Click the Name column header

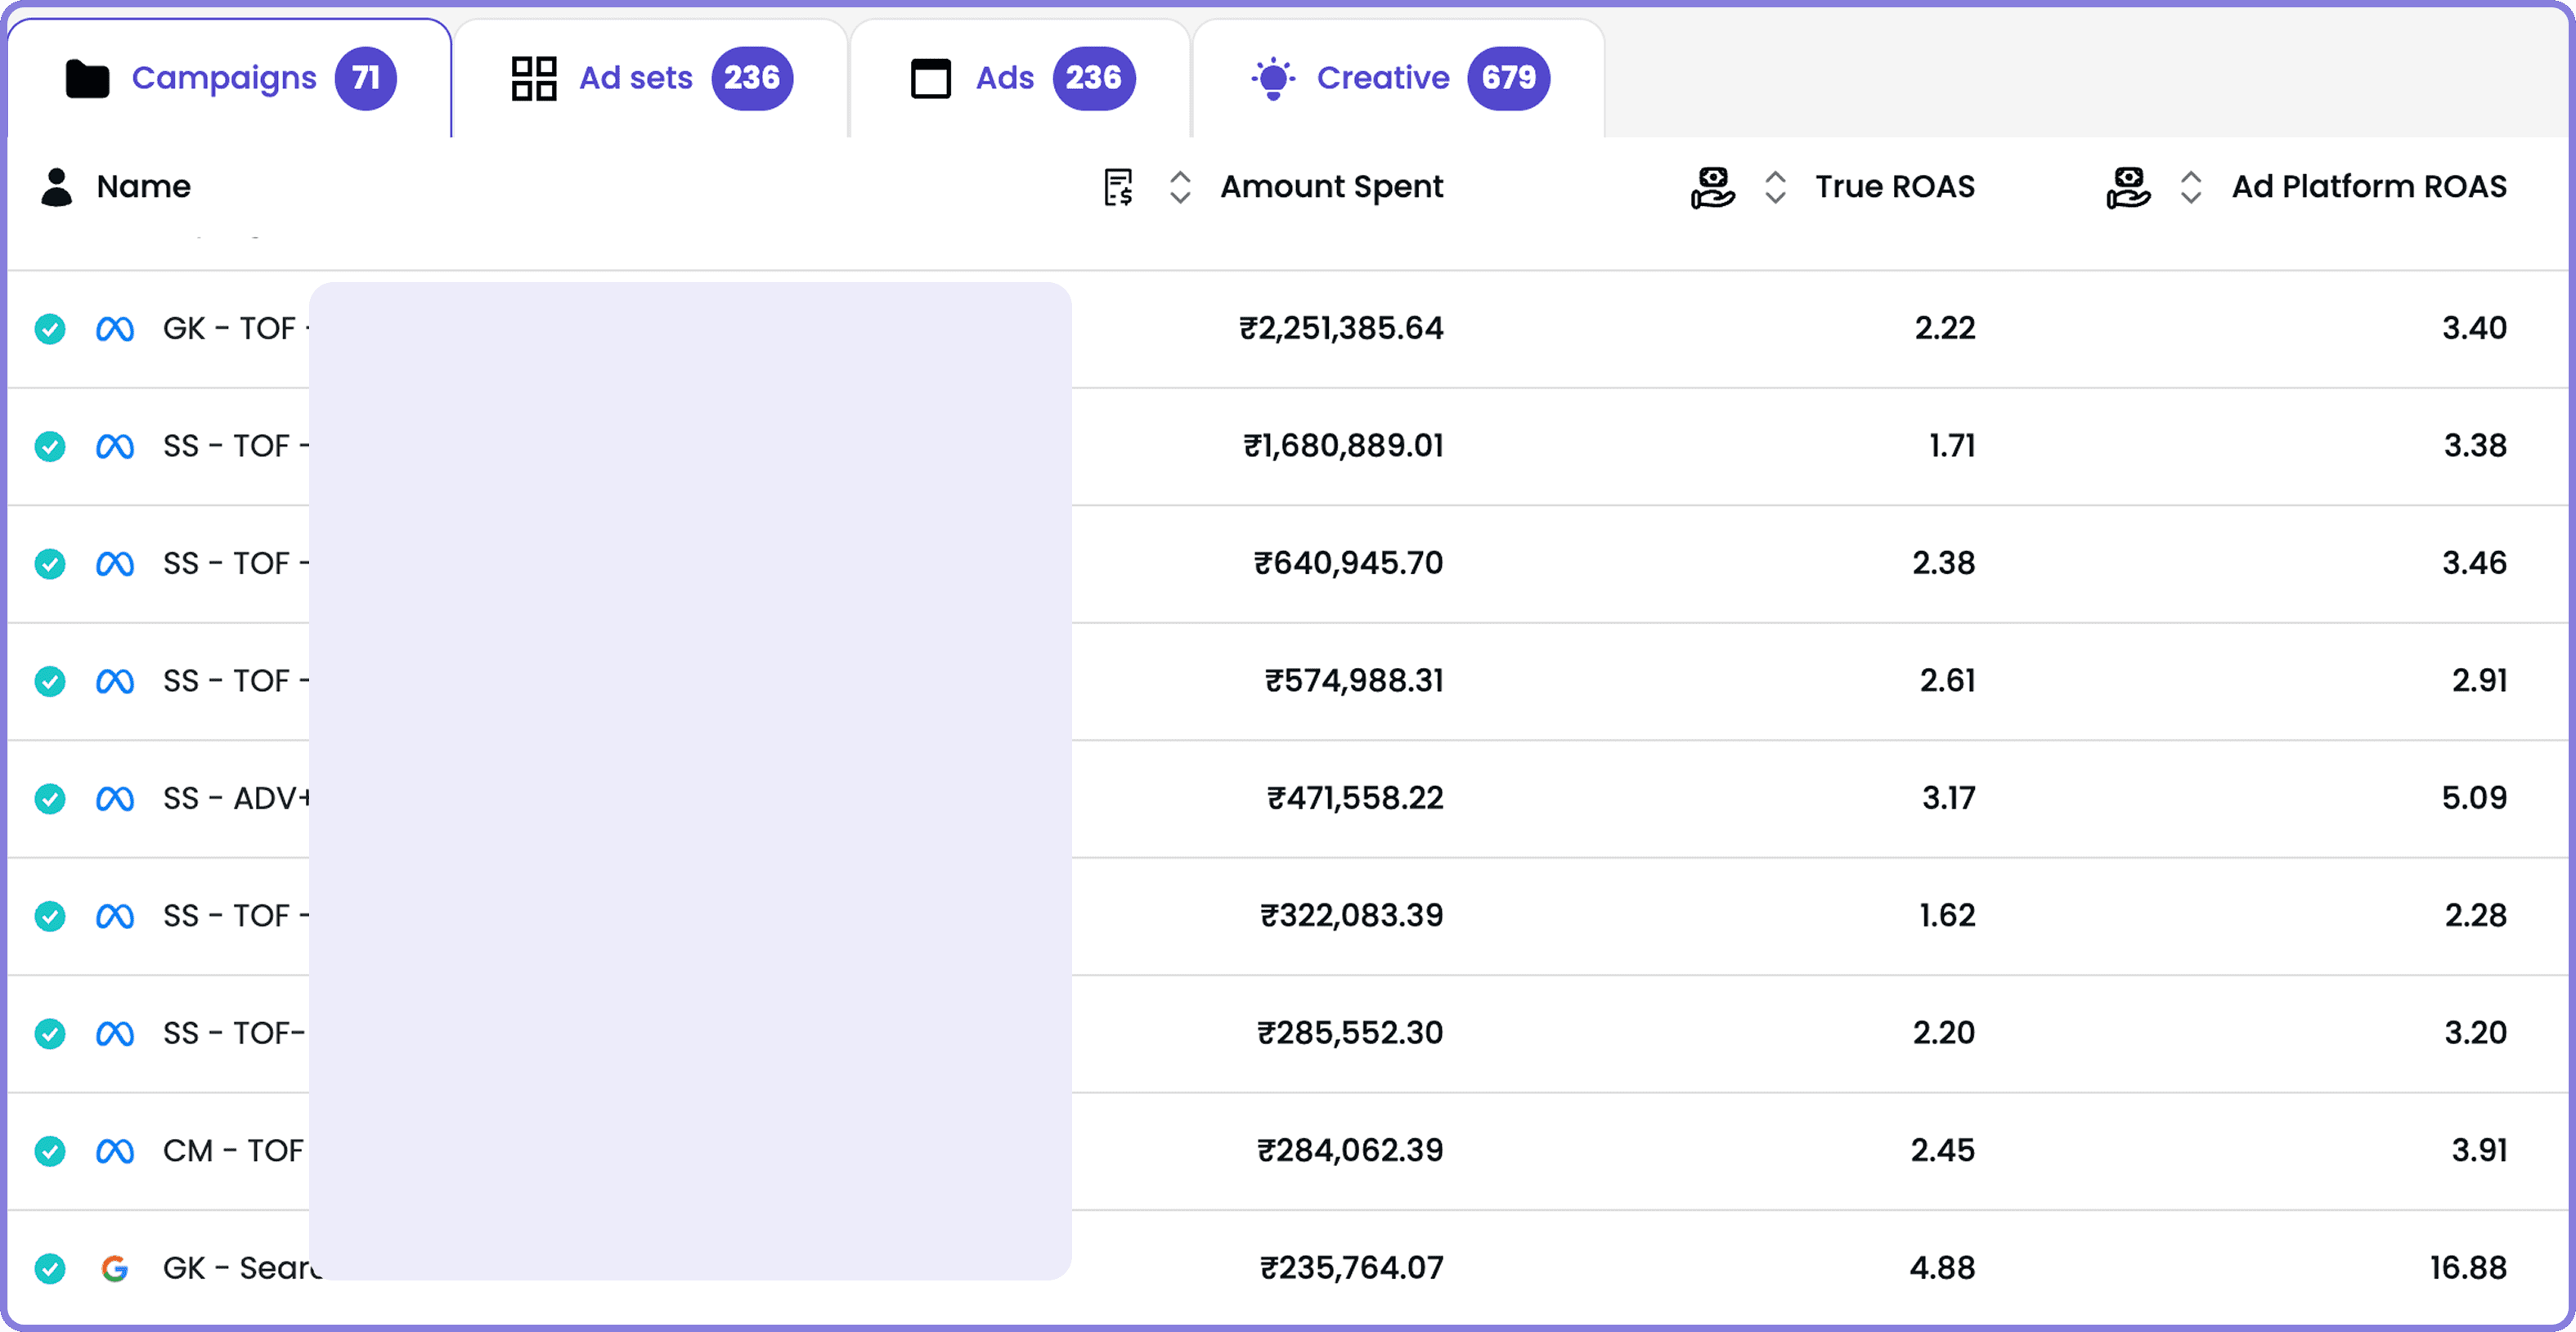[x=143, y=187]
